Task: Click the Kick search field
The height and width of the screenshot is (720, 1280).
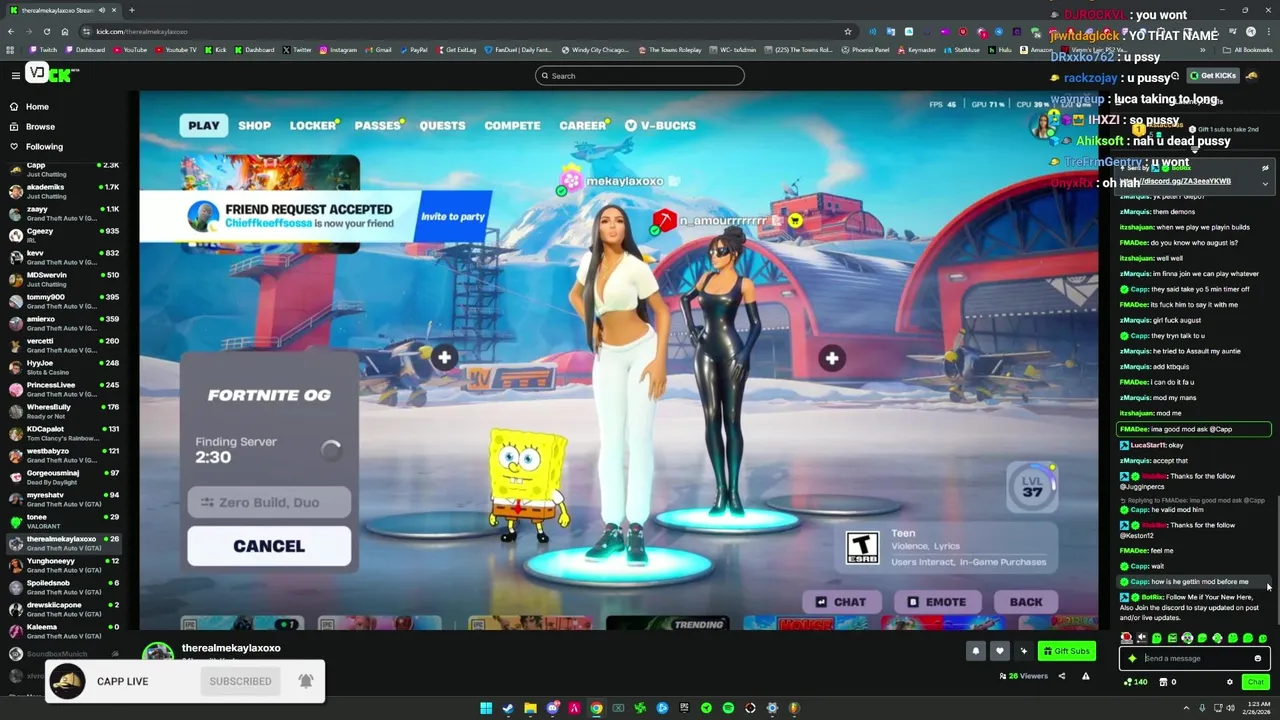Action: pos(640,76)
